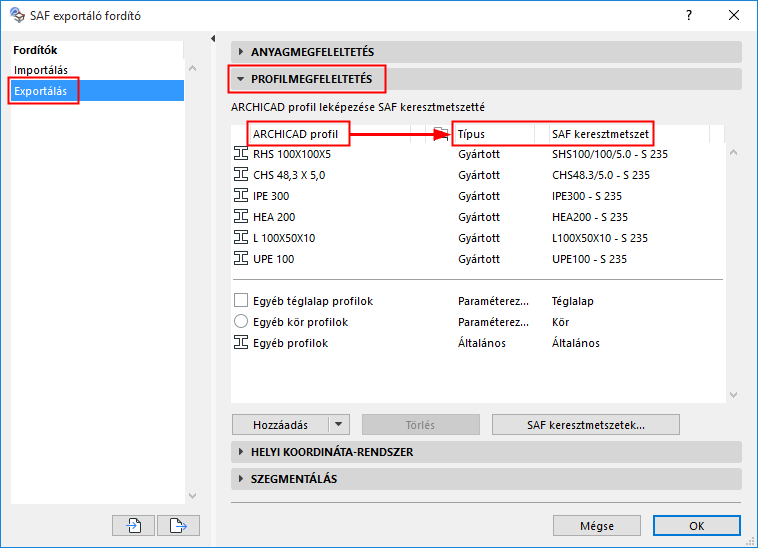
Task: Click the IPE300 - S 235 cell
Action: [x=587, y=196]
